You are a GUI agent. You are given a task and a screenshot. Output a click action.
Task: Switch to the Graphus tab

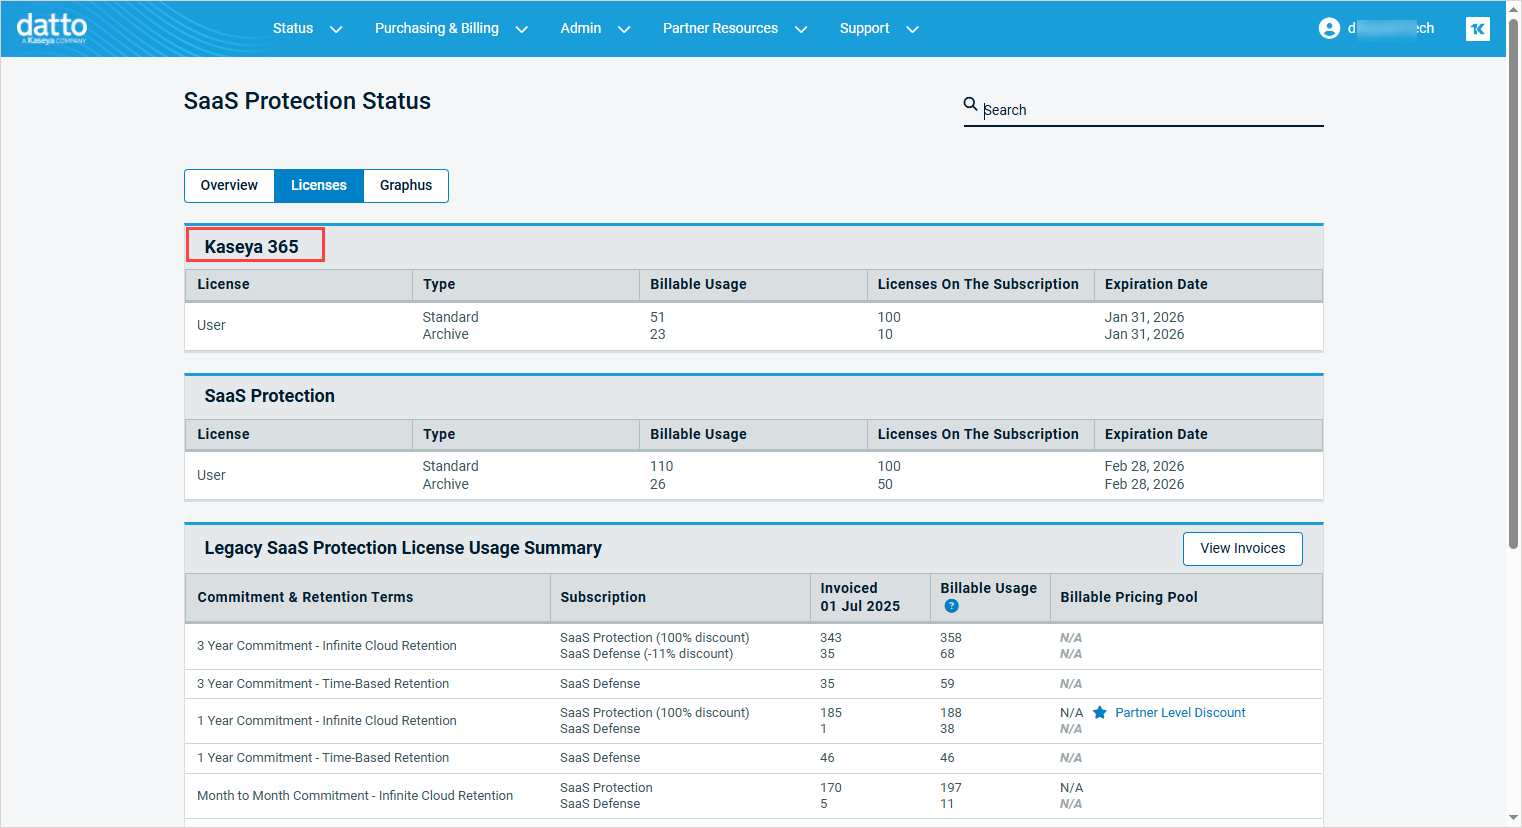pos(406,185)
